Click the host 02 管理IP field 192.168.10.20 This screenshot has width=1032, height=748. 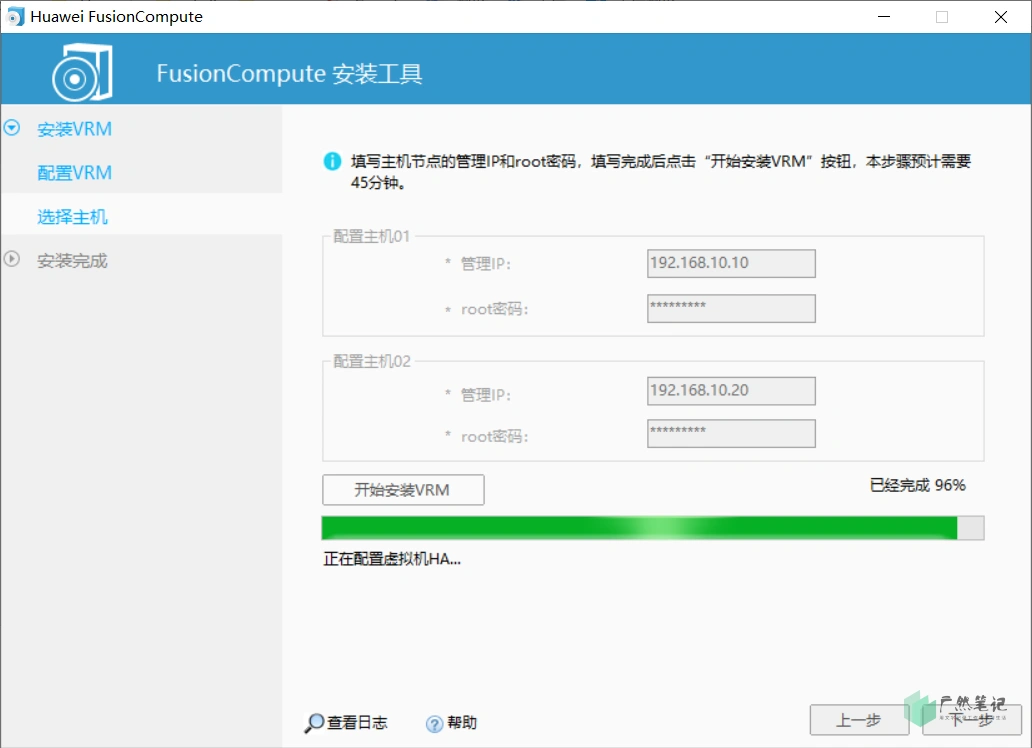pos(731,391)
